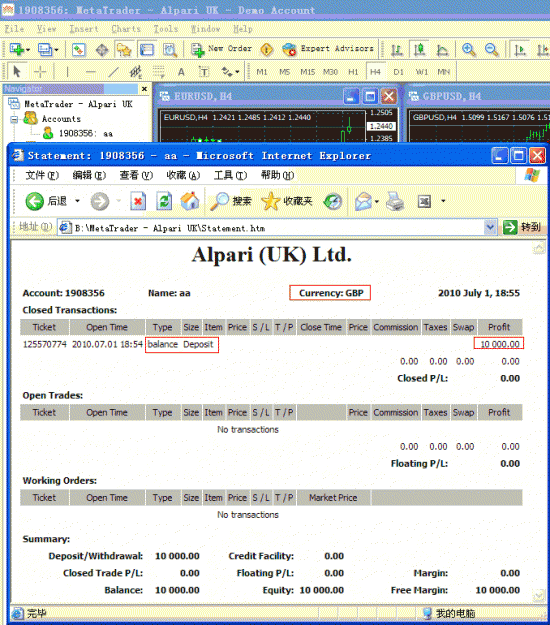Select the Vertical Line drawing tool
The width and height of the screenshot is (550, 625).
(67, 72)
